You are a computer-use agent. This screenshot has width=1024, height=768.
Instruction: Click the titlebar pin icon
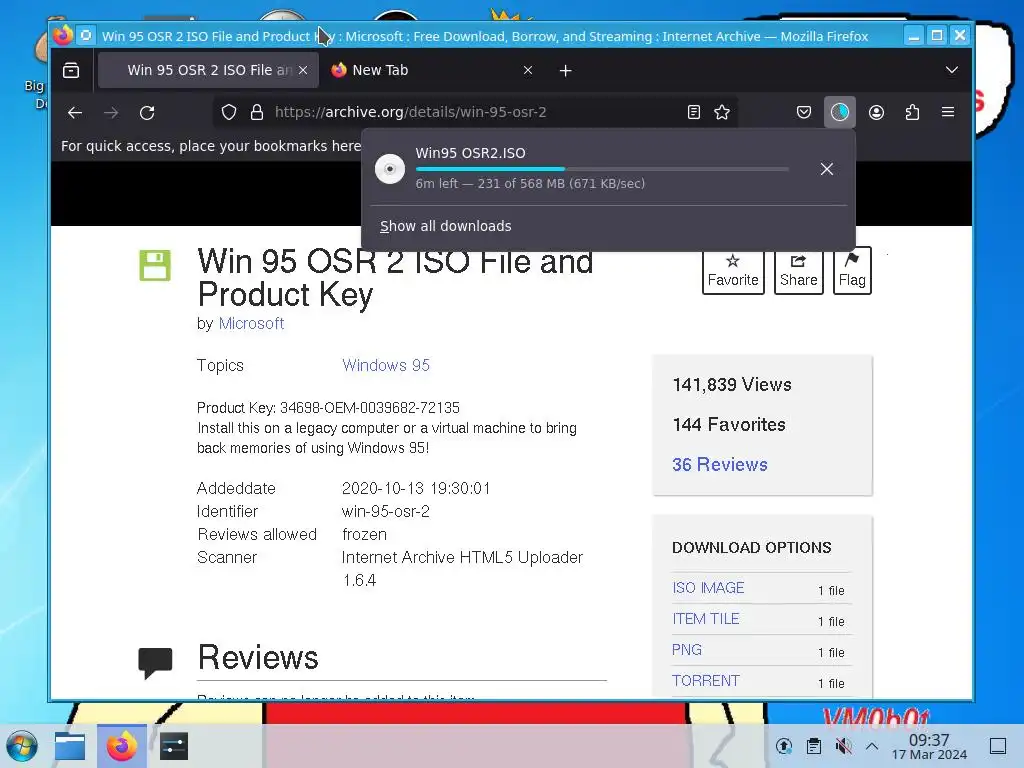click(86, 35)
